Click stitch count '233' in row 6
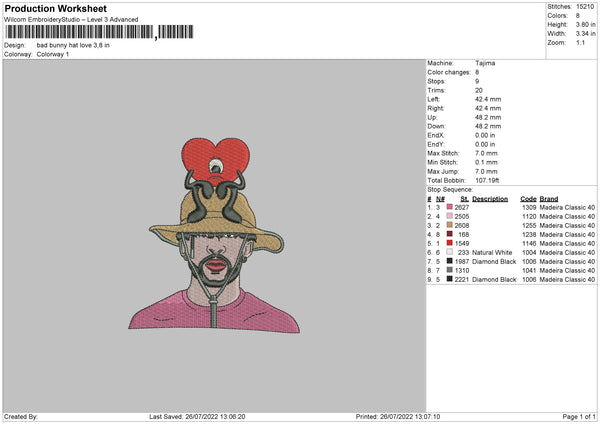600x424 pixels. pyautogui.click(x=463, y=253)
